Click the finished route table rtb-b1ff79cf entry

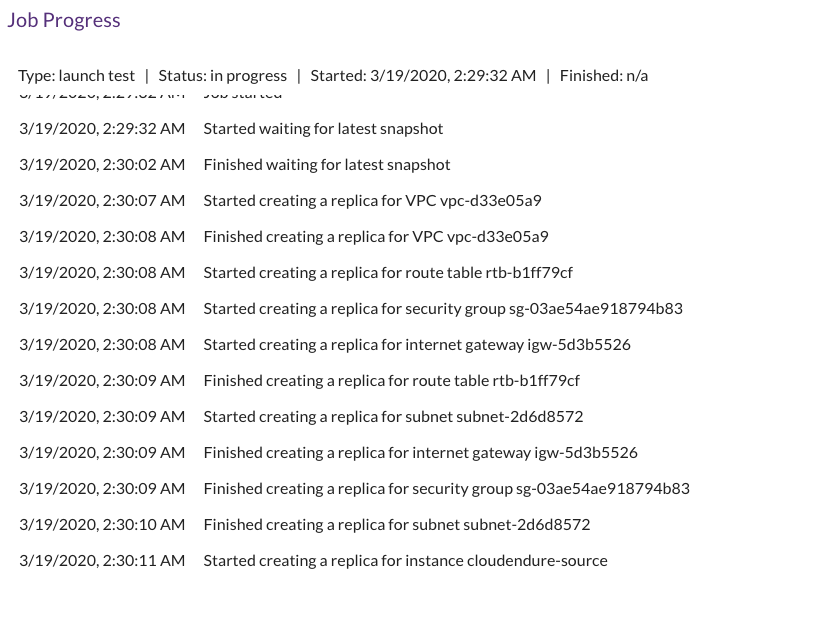coord(392,381)
